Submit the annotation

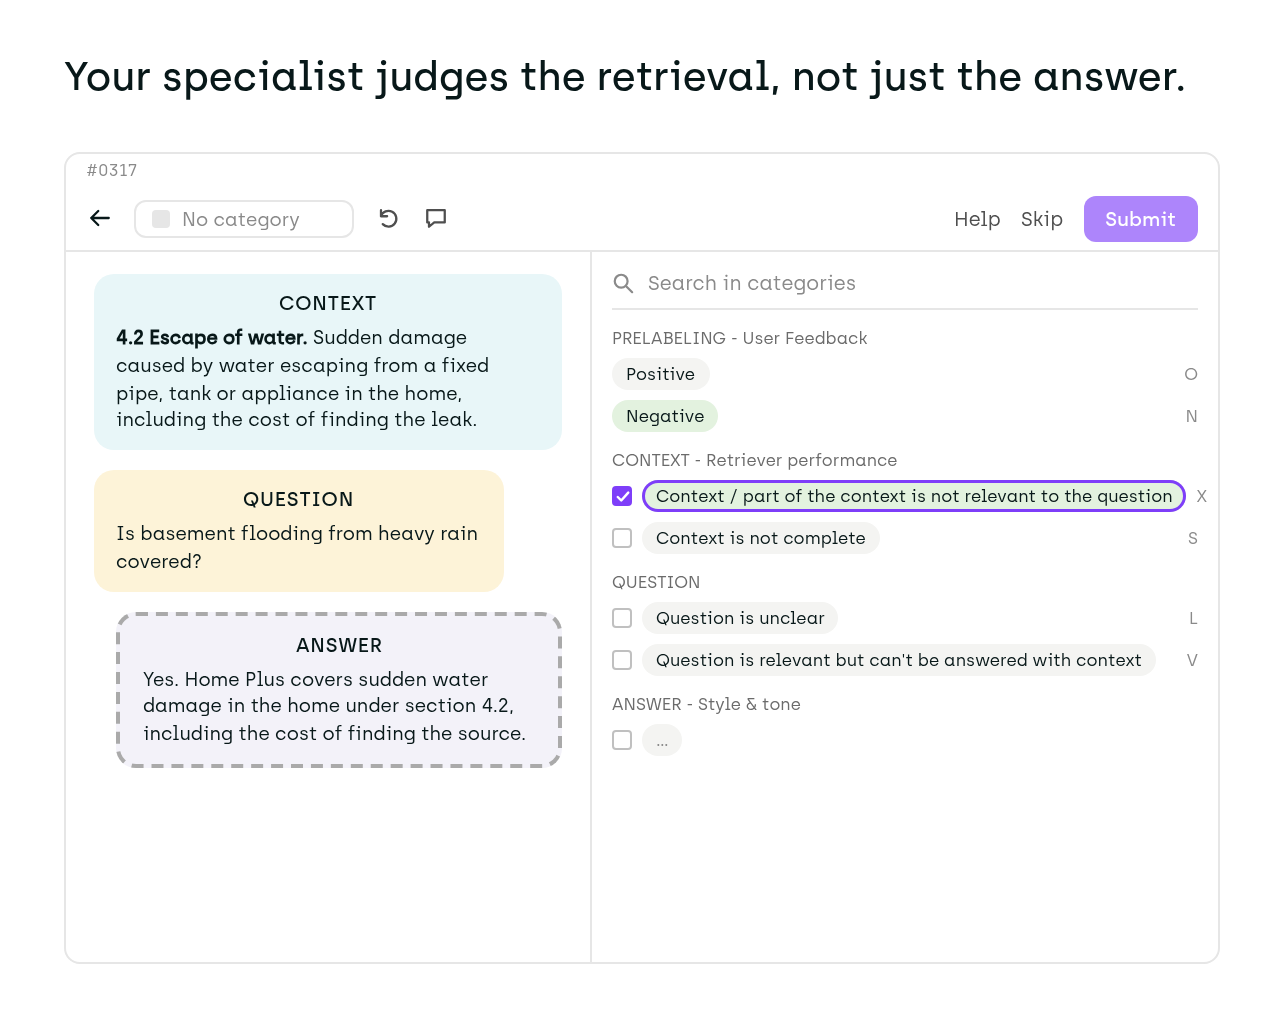coord(1140,219)
